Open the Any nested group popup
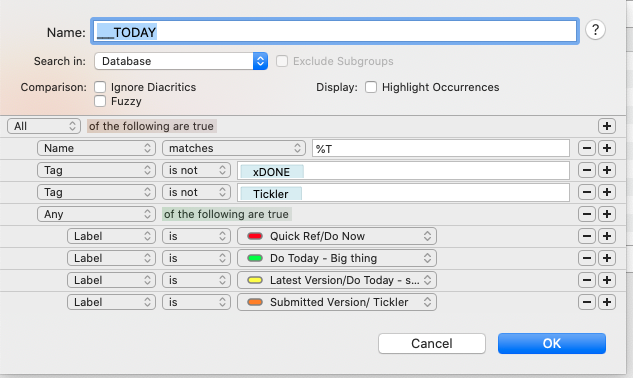The image size is (633, 378). [96, 214]
